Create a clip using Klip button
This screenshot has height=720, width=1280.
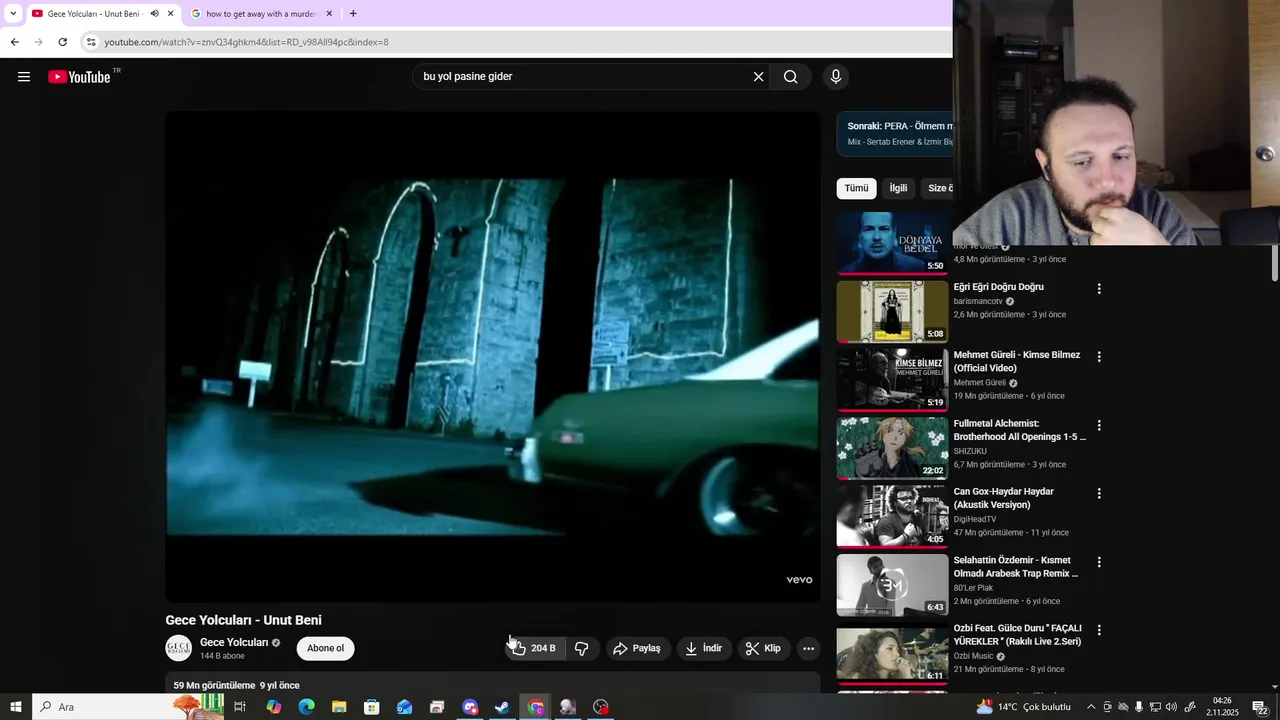(763, 648)
